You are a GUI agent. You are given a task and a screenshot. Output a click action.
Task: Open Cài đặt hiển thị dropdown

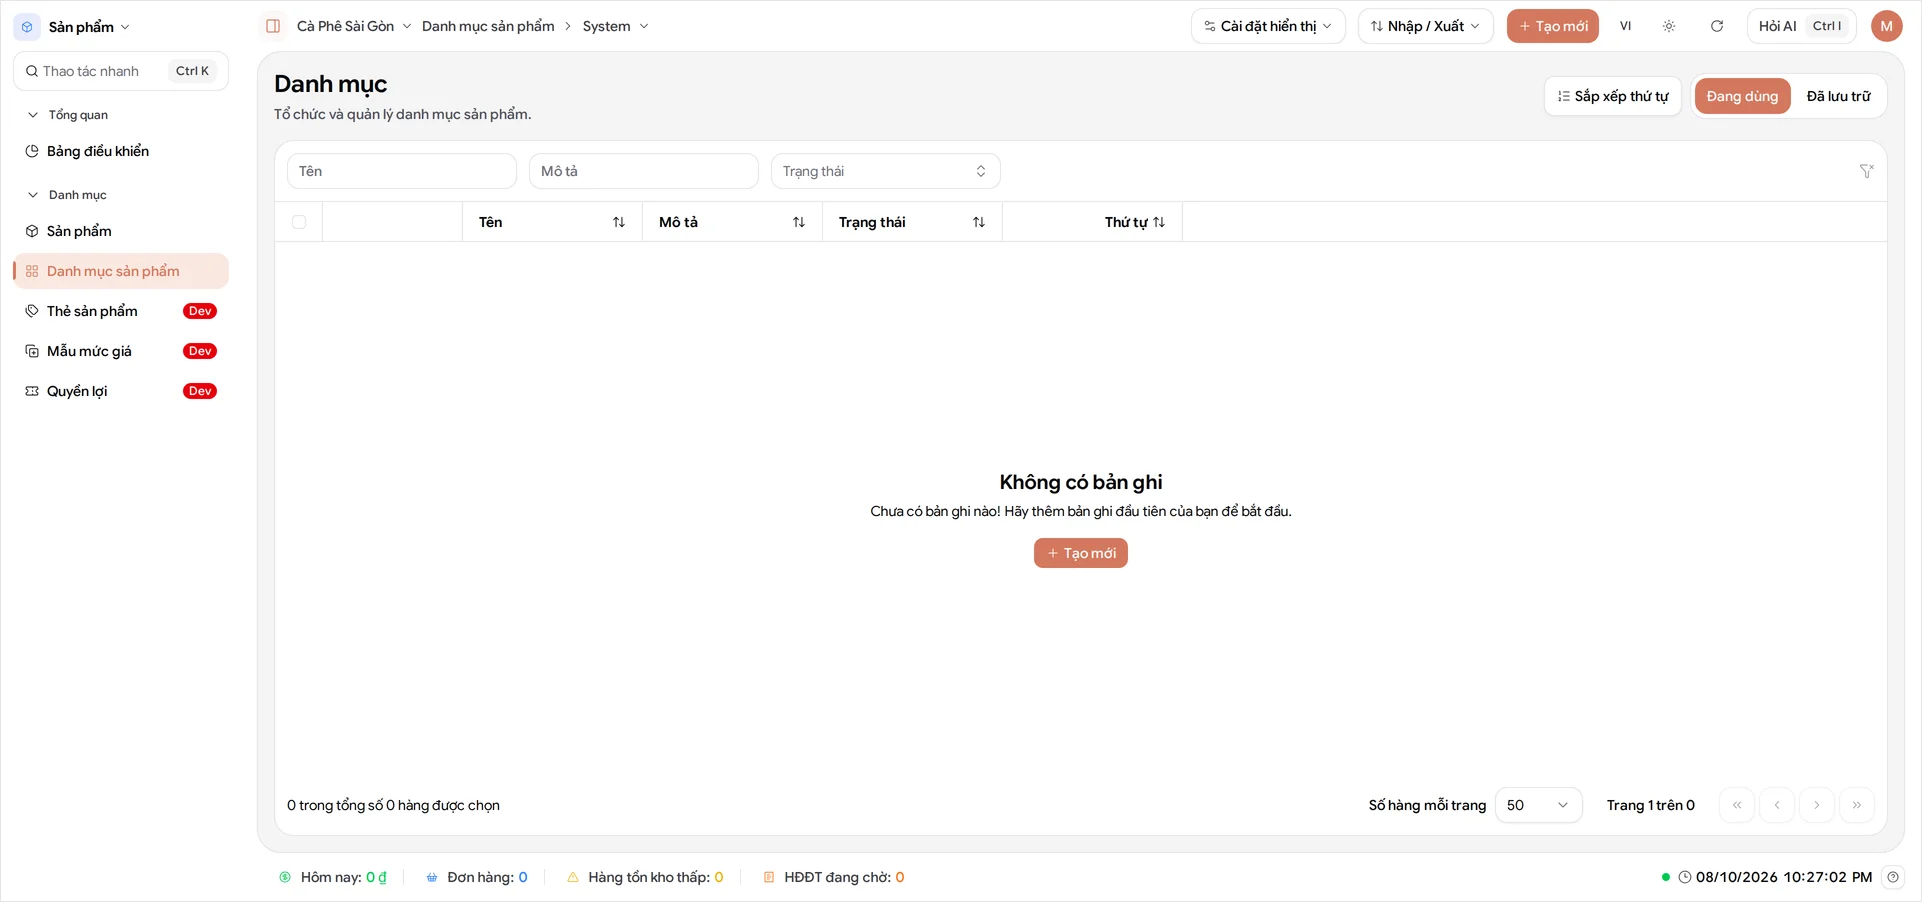[x=1268, y=26]
